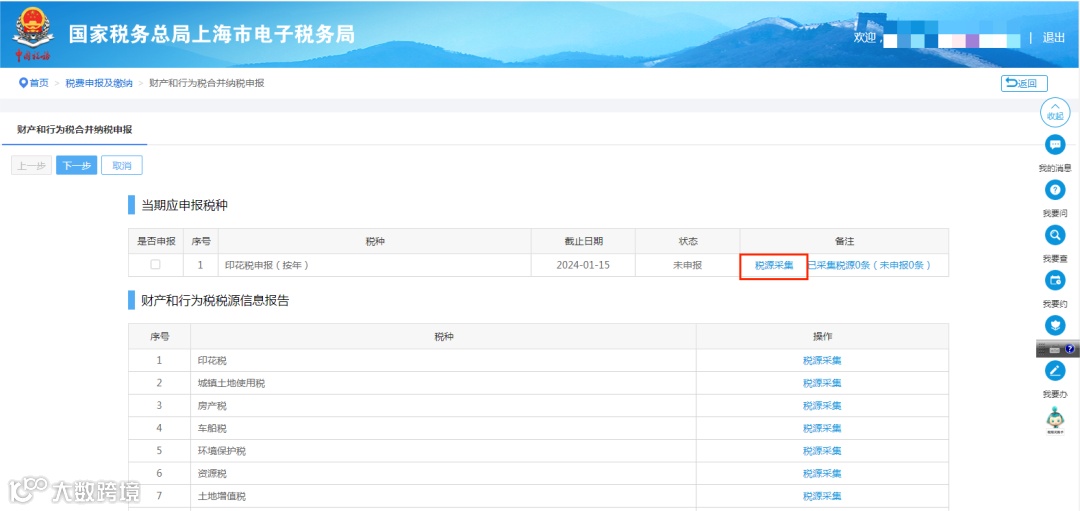Click the shield icon in sidebar
Screen dimensions: 1080x511
tap(1055, 325)
